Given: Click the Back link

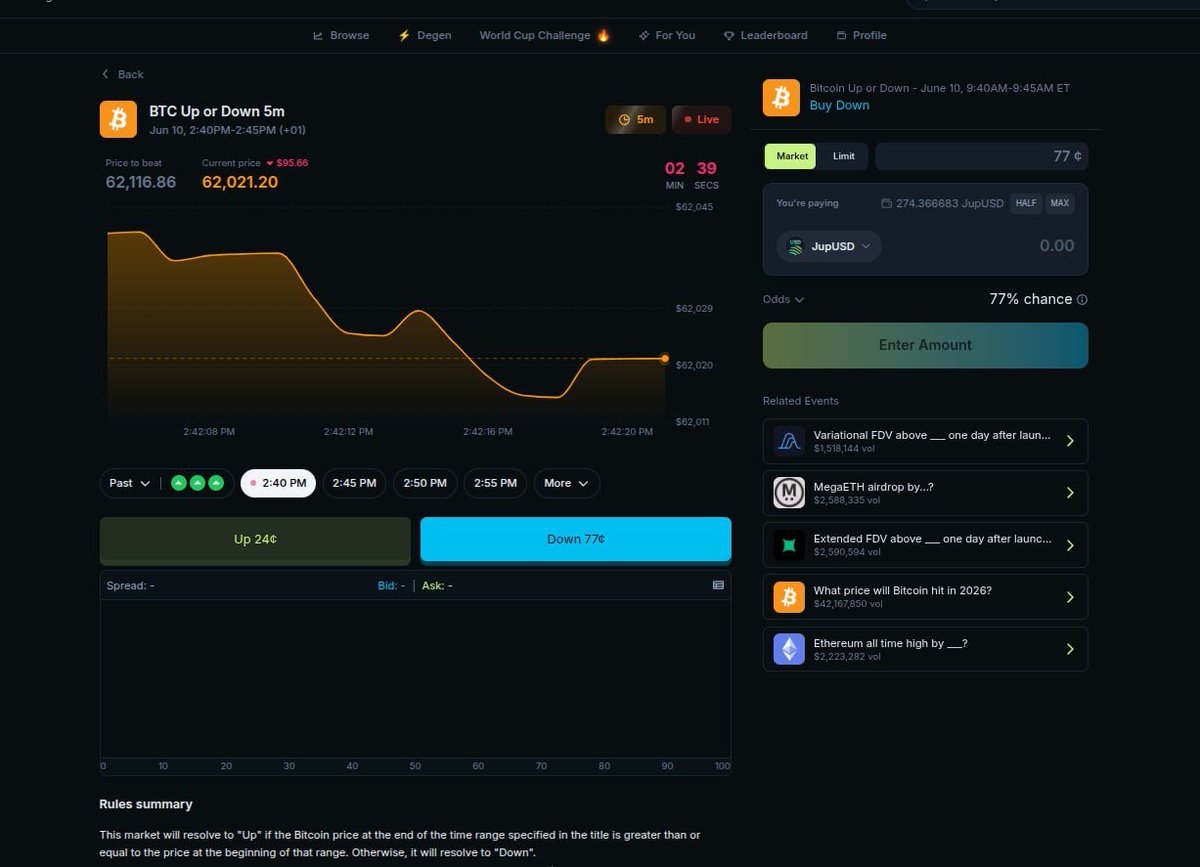Looking at the screenshot, I should 122,74.
